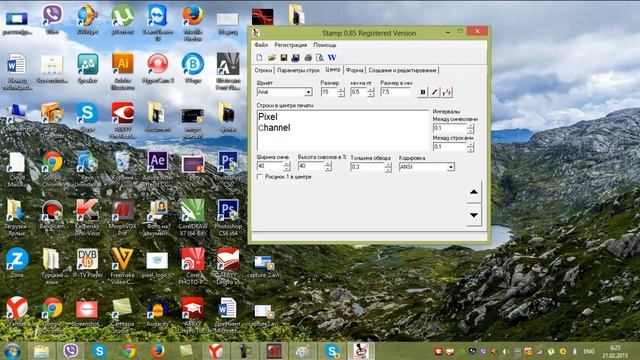Image resolution: width=640 pixels, height=360 pixels.
Task: Click the Firefox taskbar icon
Action: [x=158, y=351]
